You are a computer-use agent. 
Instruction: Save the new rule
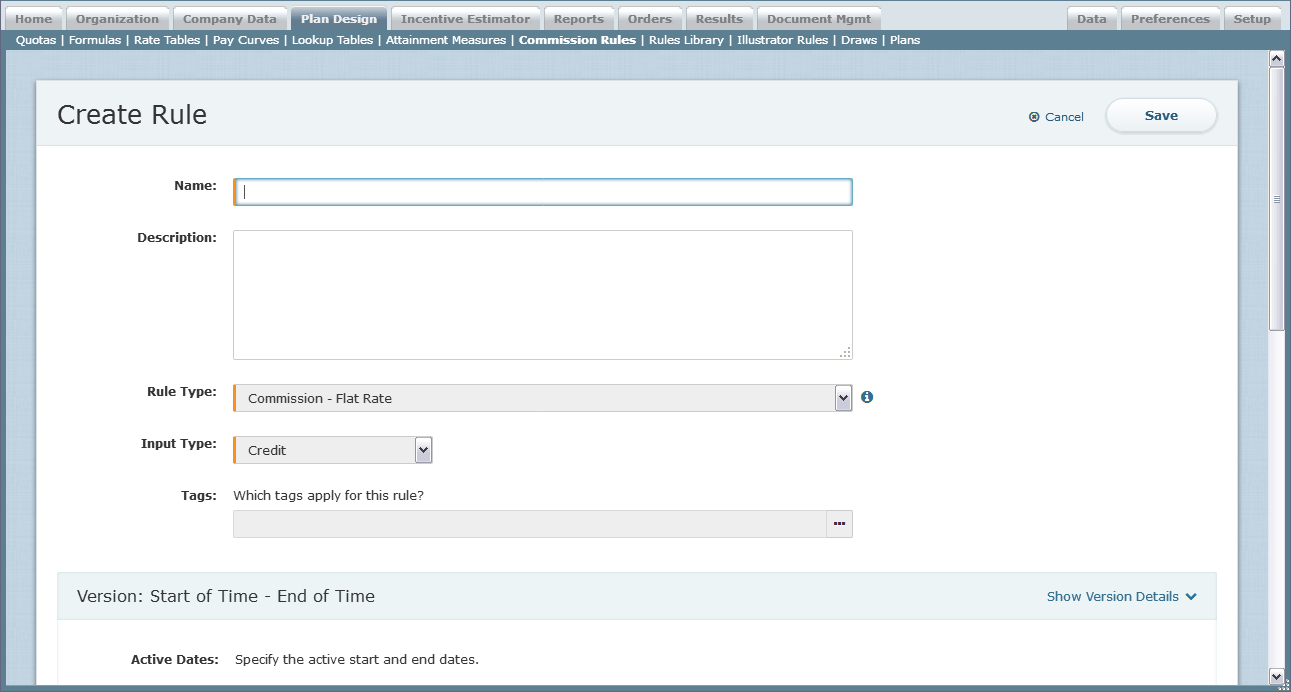1161,116
